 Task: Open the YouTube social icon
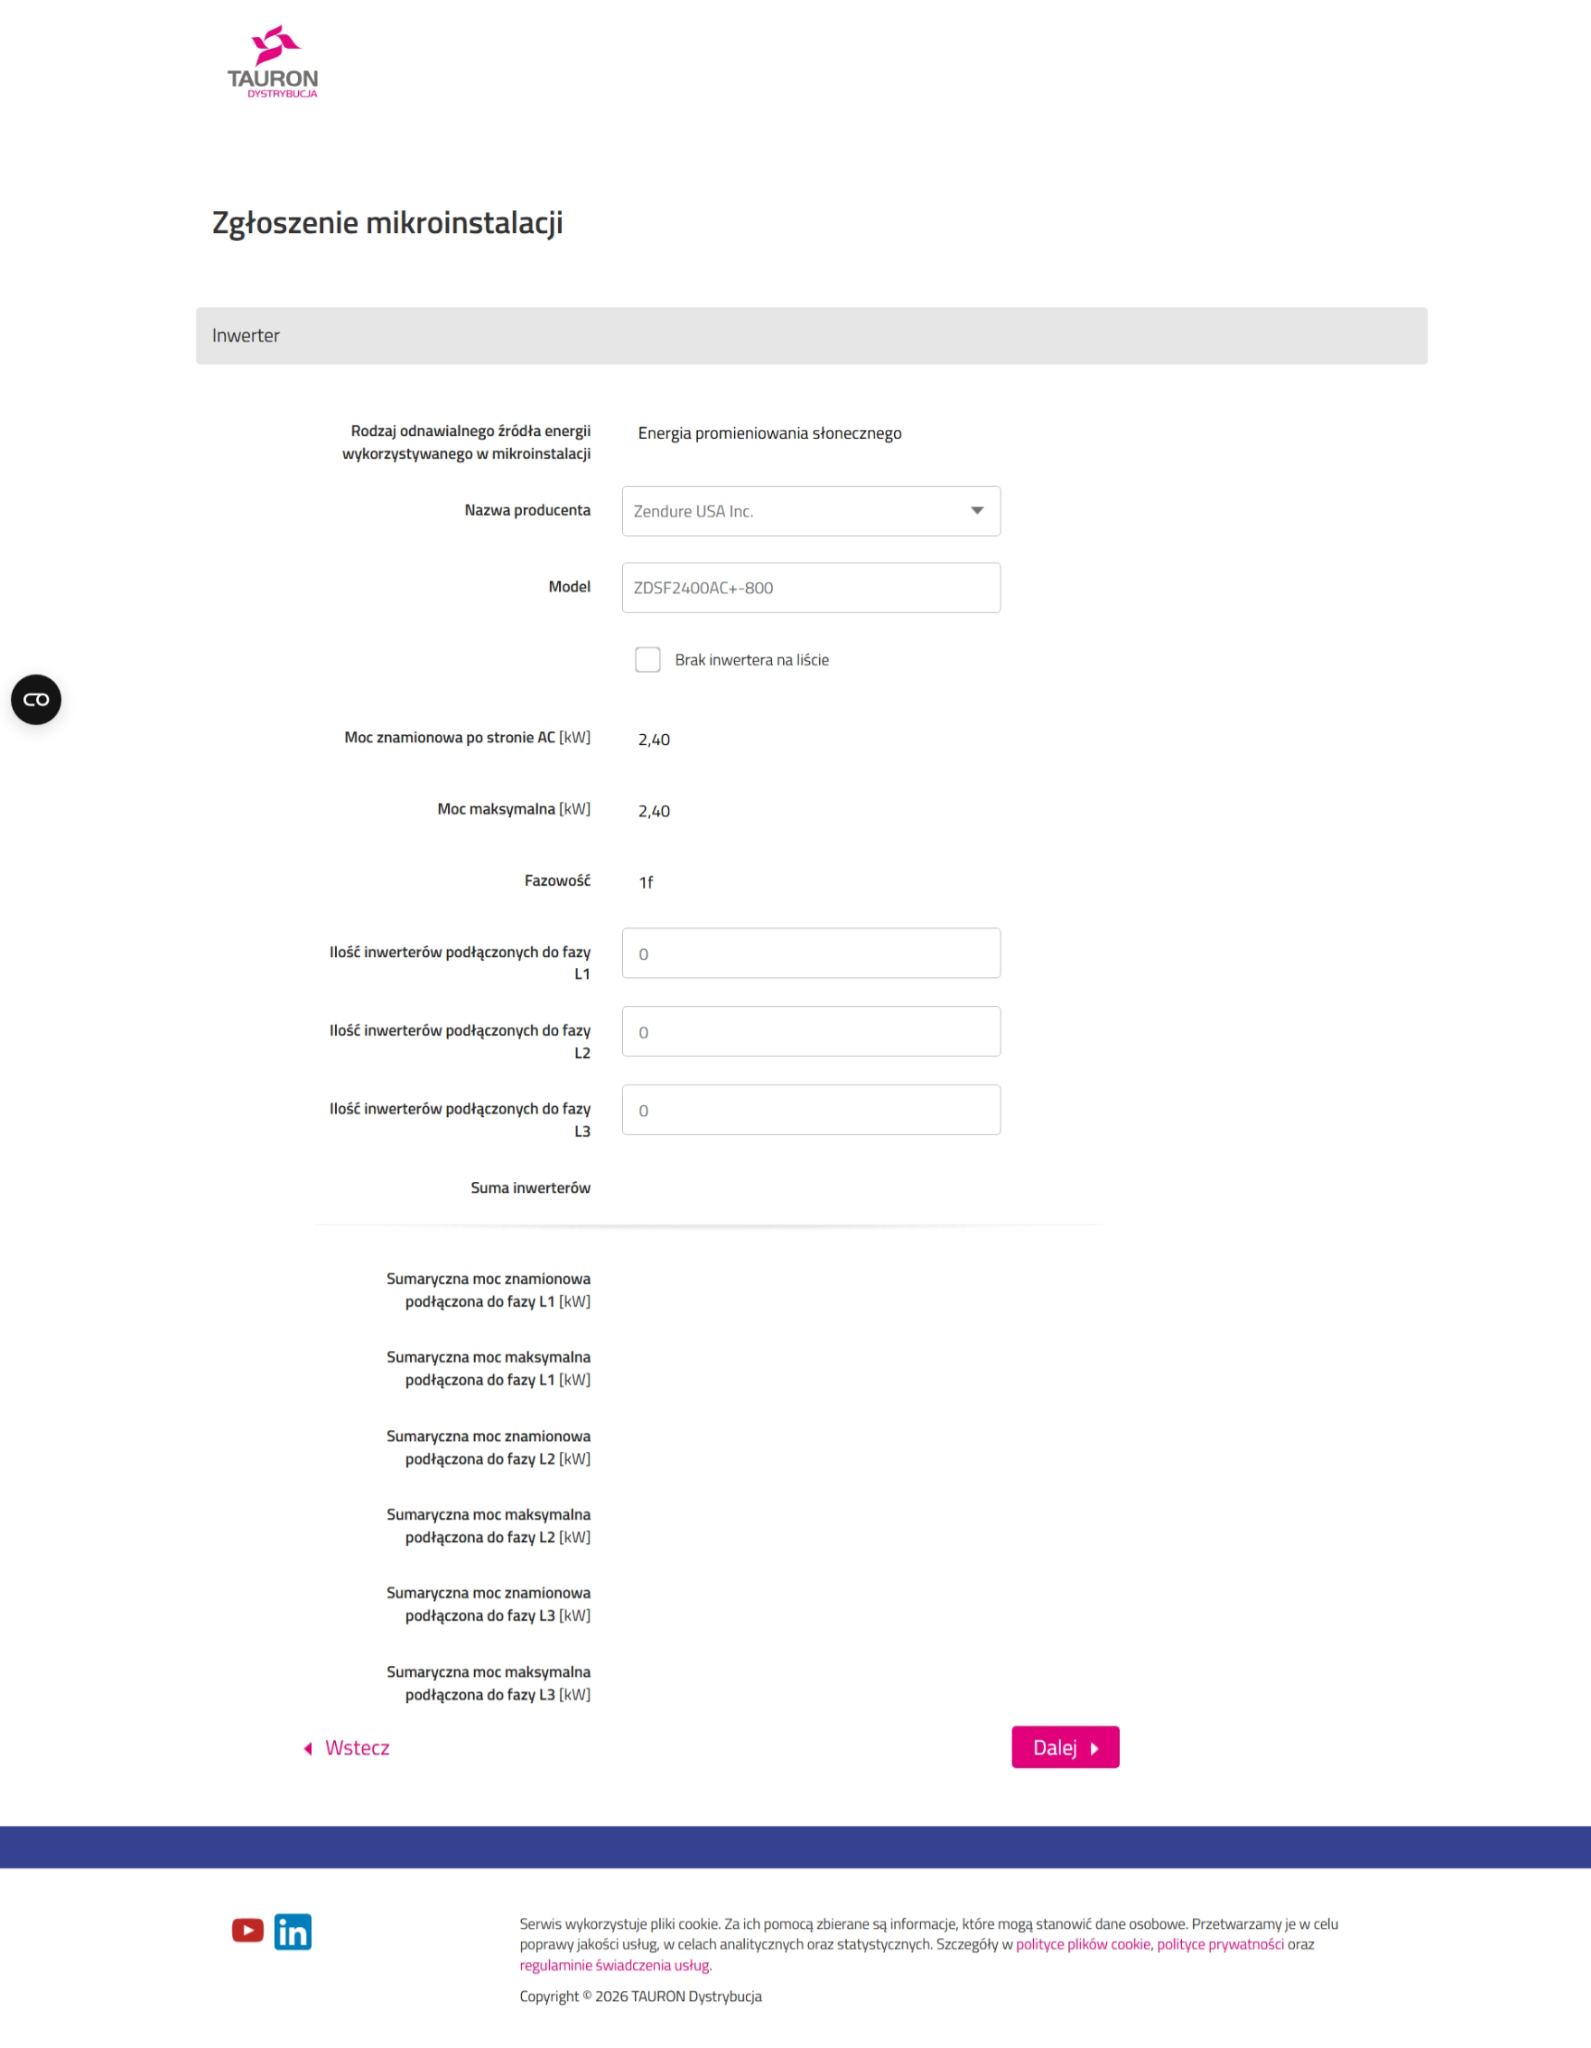click(248, 1930)
